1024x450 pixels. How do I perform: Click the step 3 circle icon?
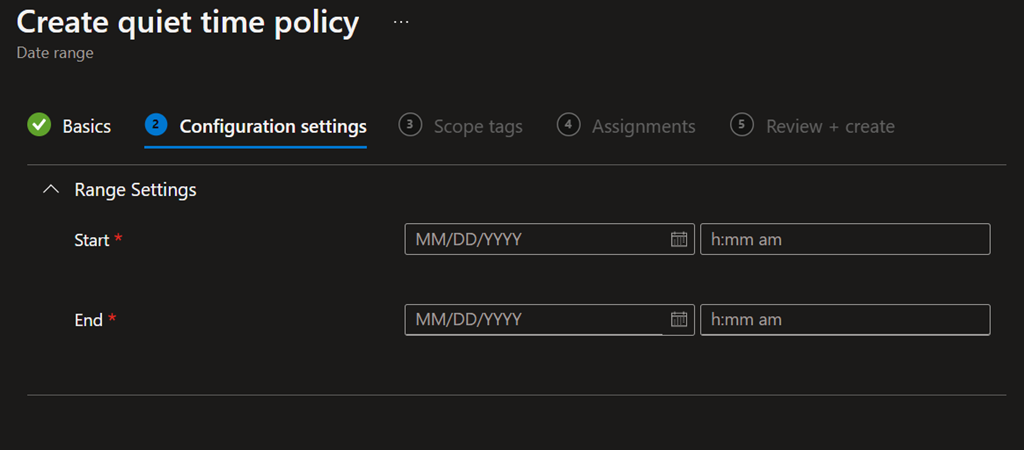(409, 125)
